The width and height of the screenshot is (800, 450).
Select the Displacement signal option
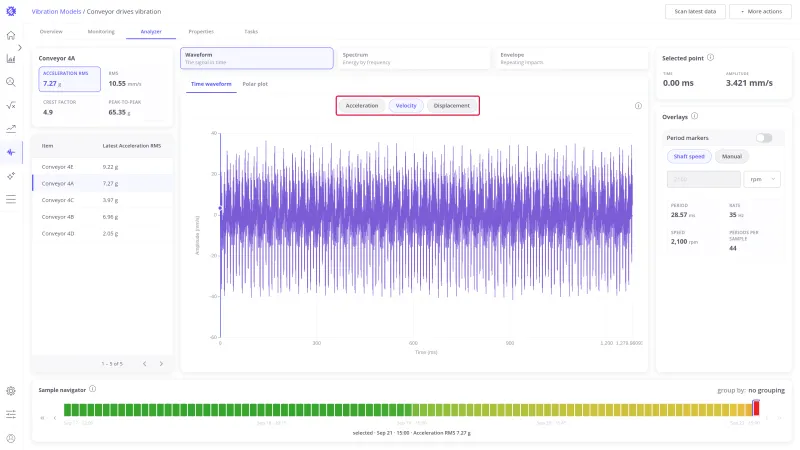pos(452,106)
